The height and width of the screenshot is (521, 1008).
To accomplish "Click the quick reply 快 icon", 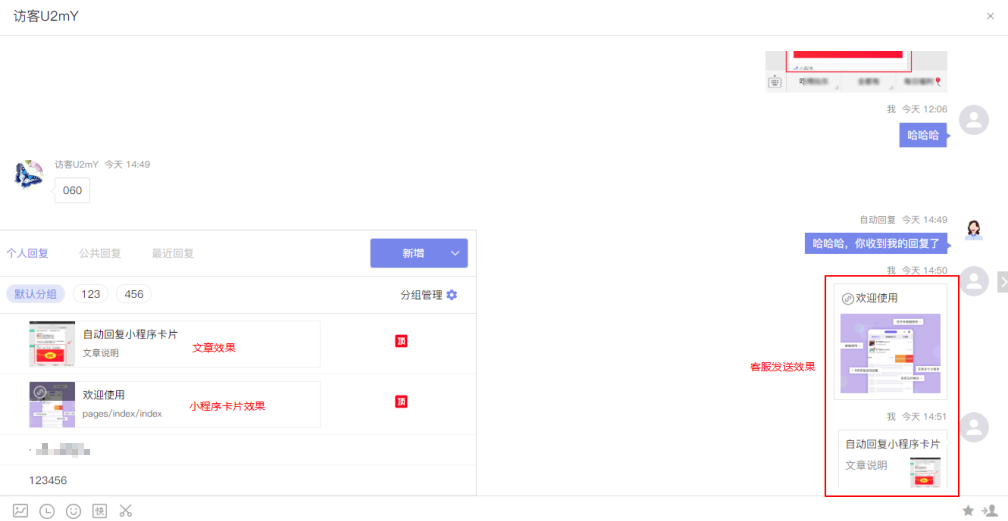I will coord(99,511).
